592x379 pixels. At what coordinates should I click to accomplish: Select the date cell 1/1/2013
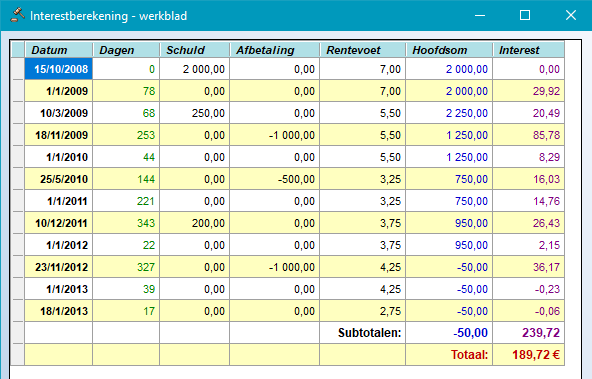point(59,289)
